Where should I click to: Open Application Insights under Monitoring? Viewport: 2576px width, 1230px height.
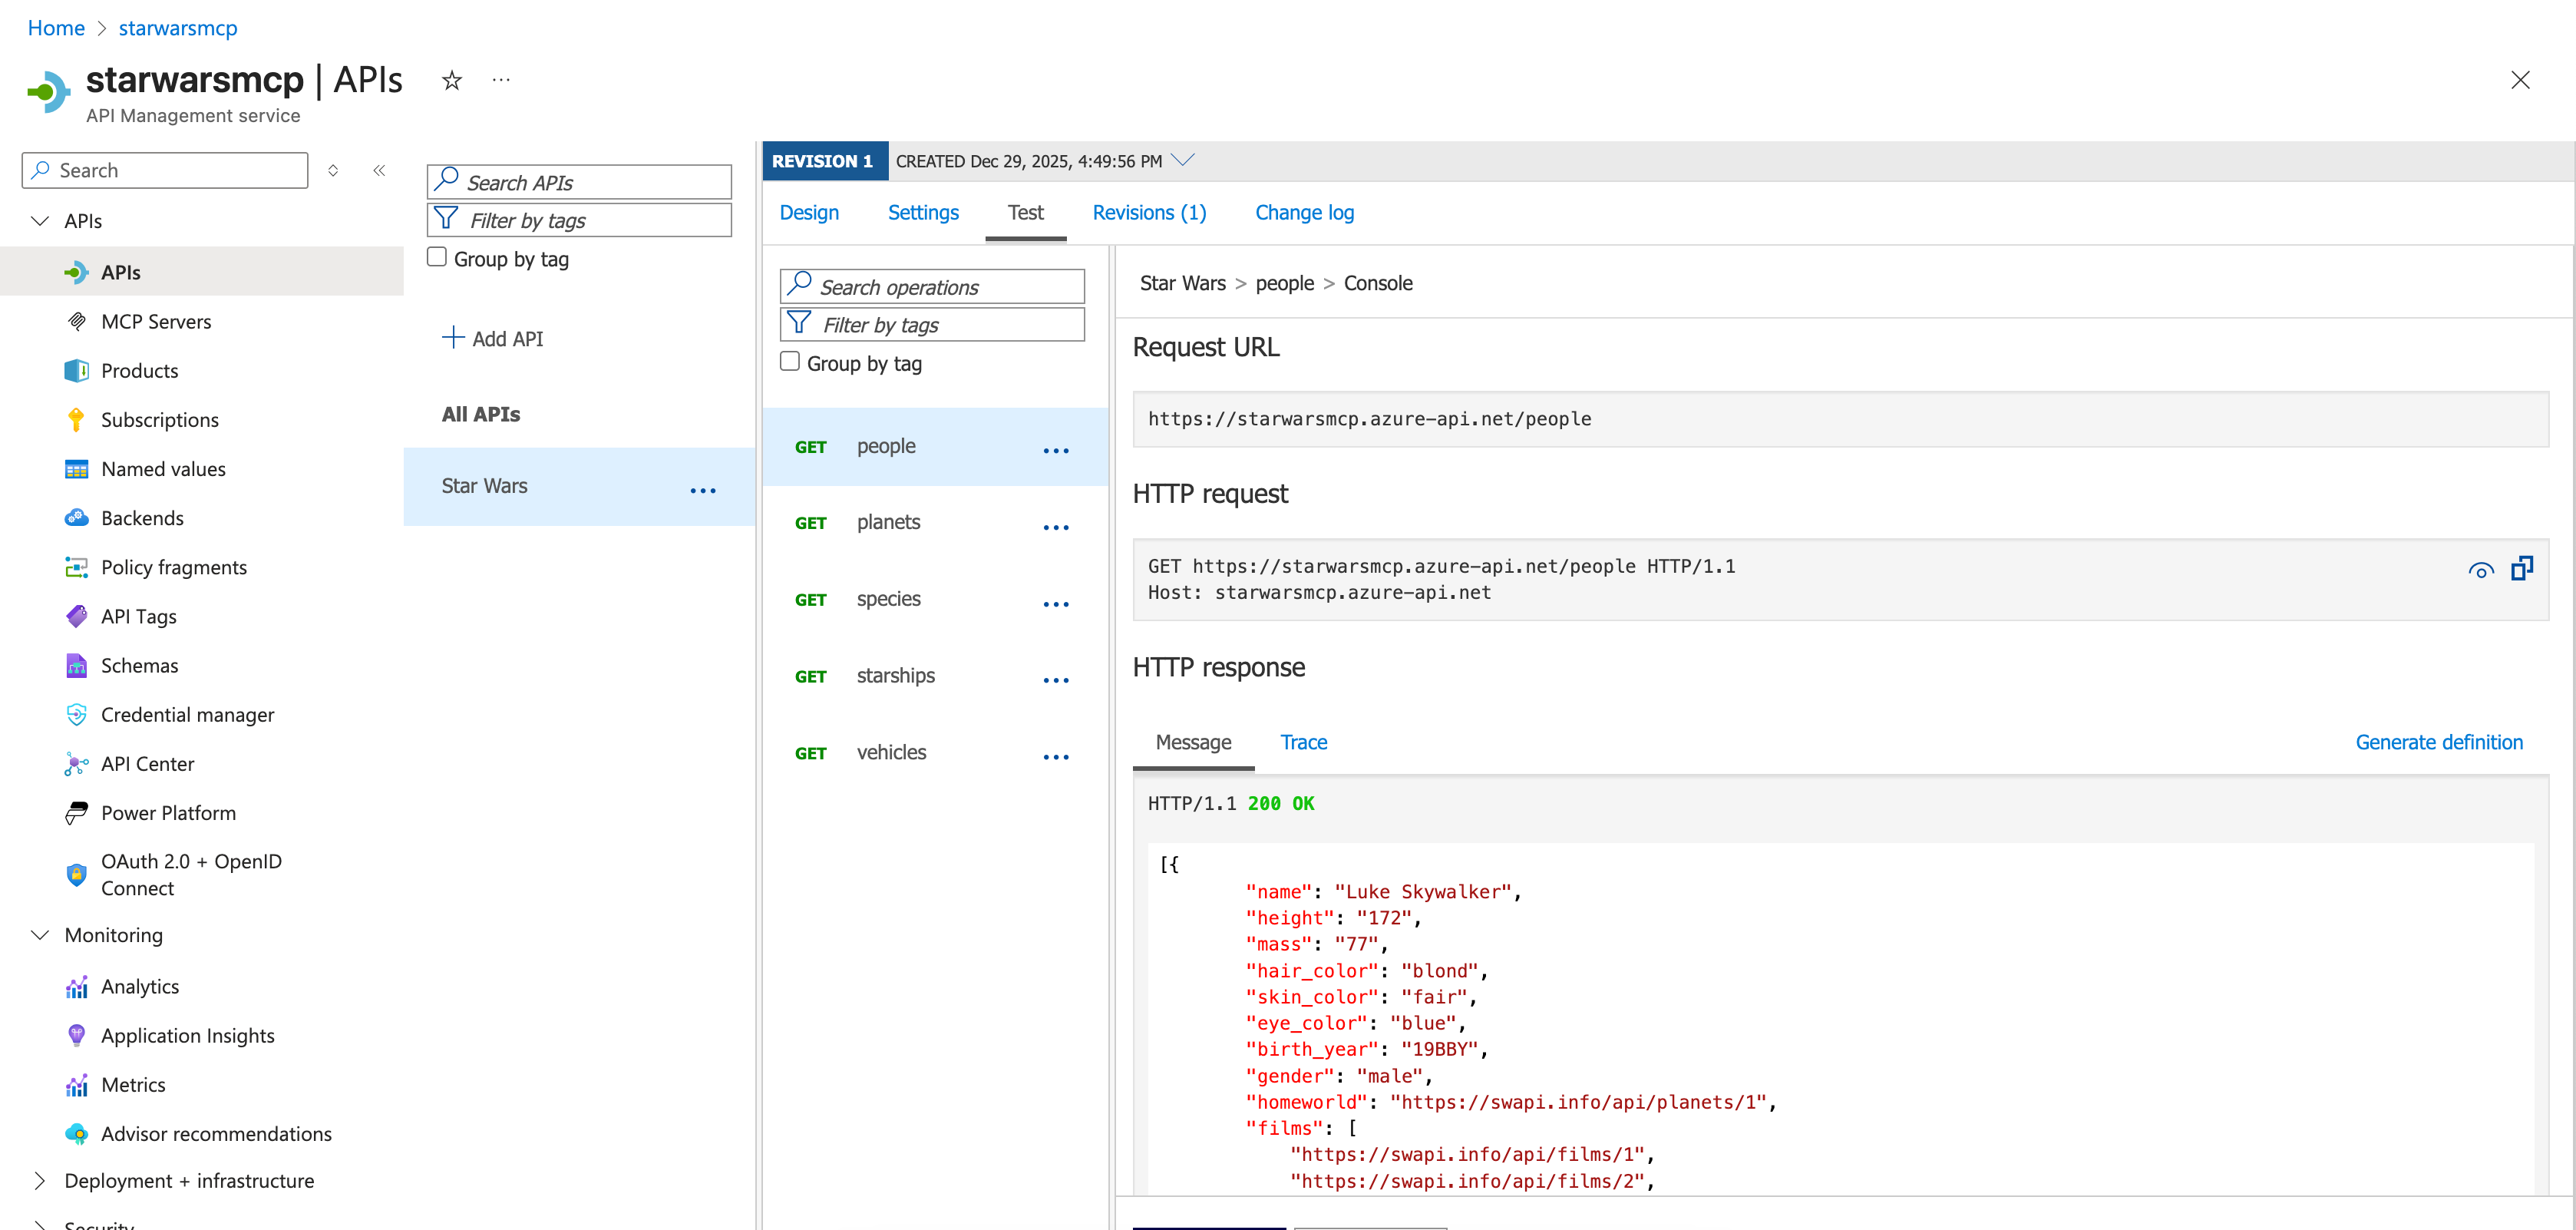(188, 1035)
